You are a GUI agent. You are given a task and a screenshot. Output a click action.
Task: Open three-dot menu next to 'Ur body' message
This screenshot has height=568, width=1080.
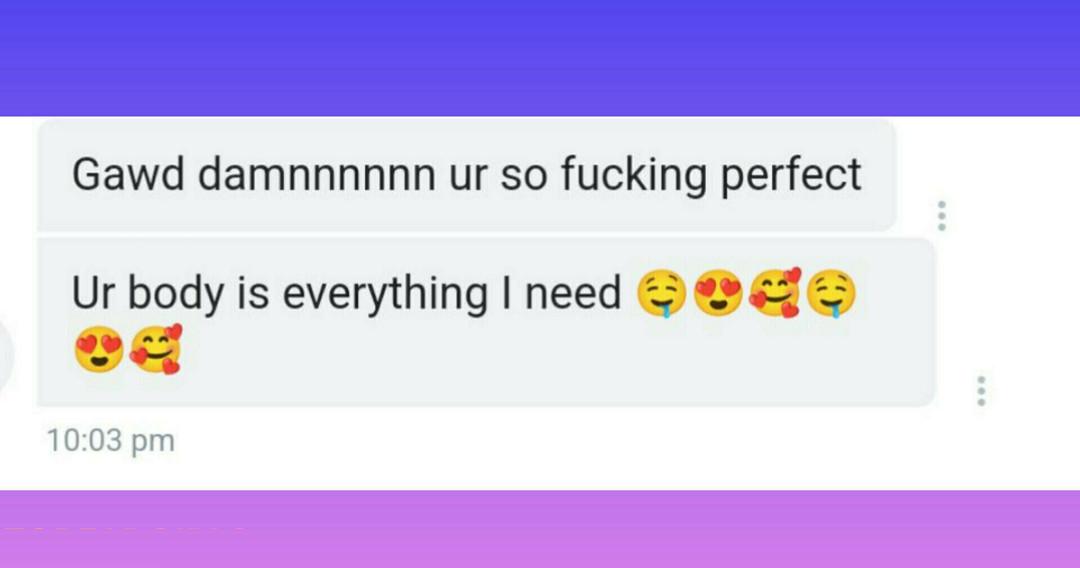[982, 390]
